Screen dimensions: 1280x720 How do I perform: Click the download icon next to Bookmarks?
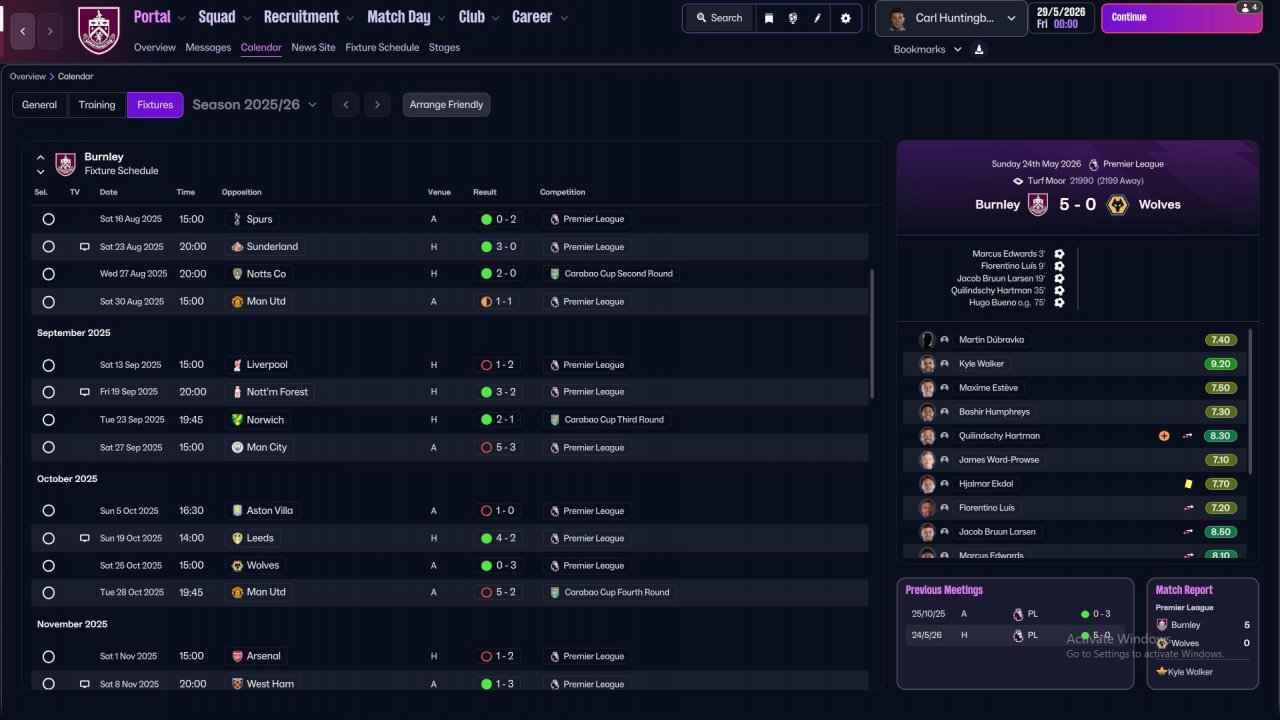[979, 49]
